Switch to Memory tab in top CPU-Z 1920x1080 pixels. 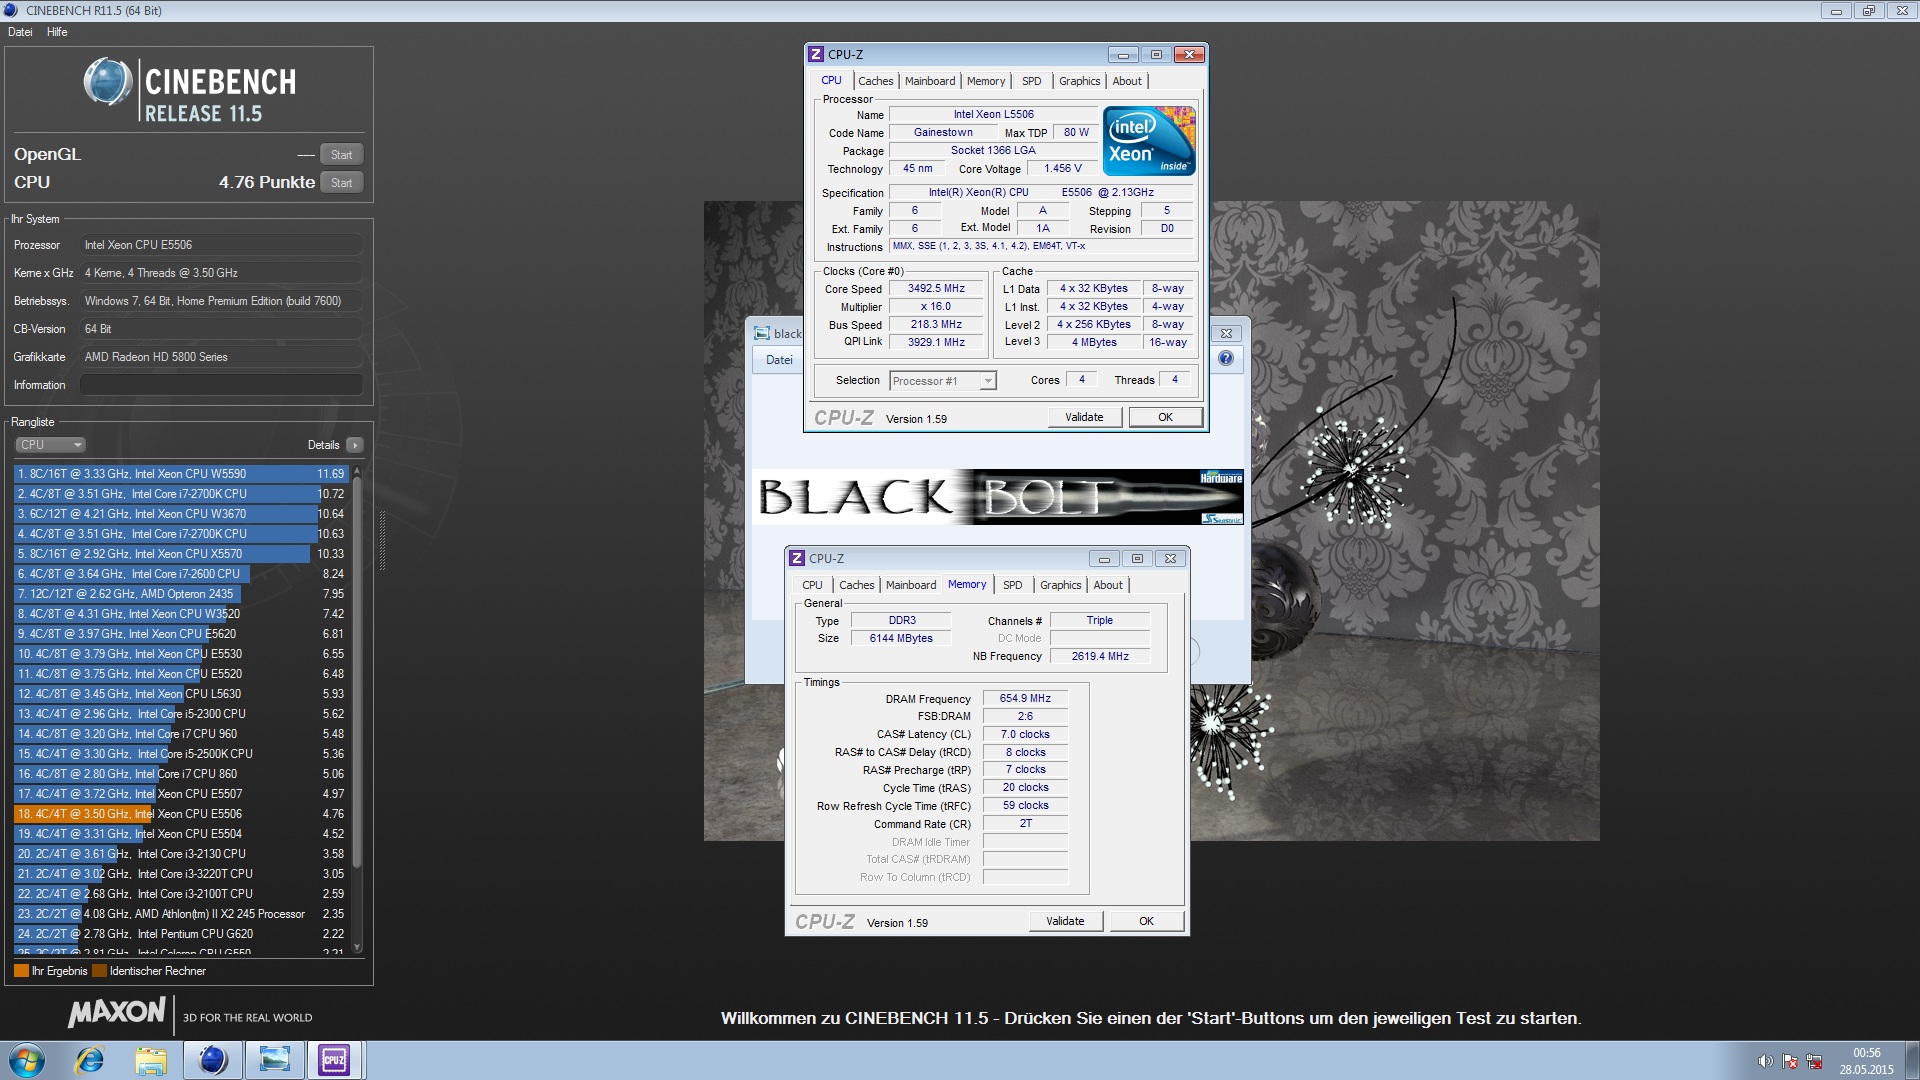click(x=986, y=81)
